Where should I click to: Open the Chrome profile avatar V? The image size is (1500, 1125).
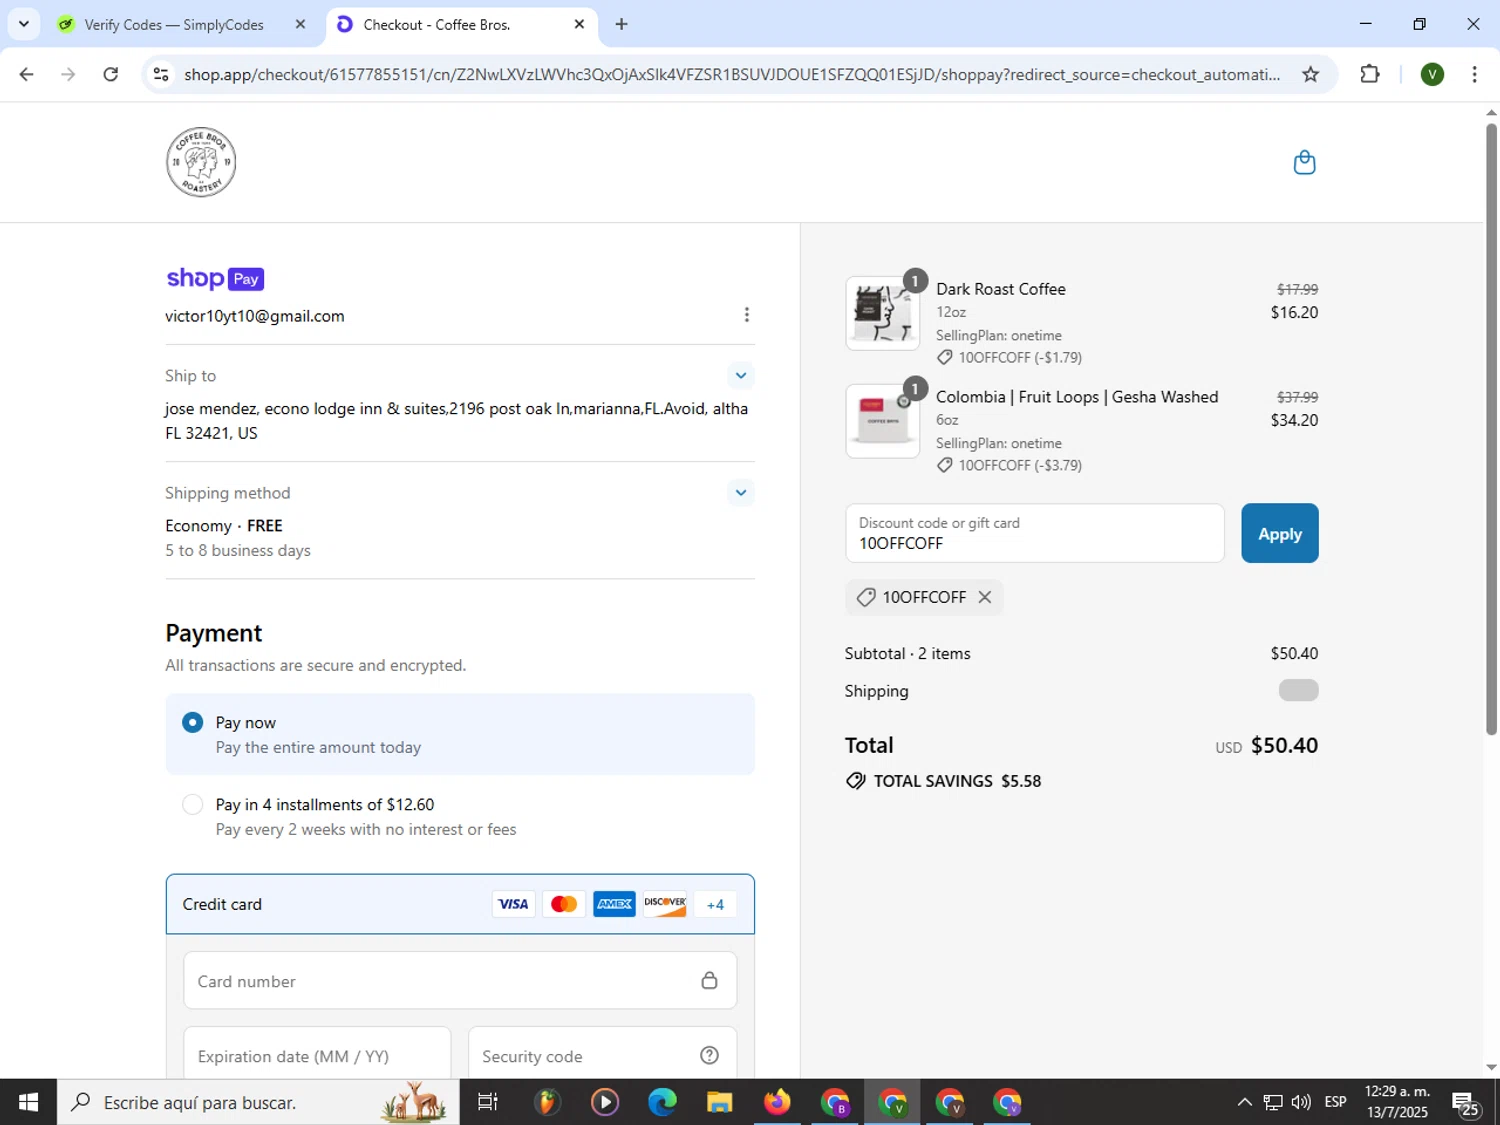[x=1432, y=74]
